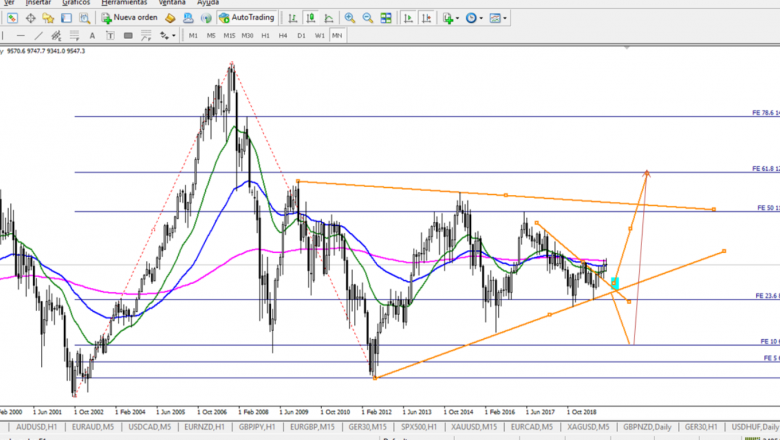Tile chart windows icon
The image size is (780, 440).
(386, 18)
